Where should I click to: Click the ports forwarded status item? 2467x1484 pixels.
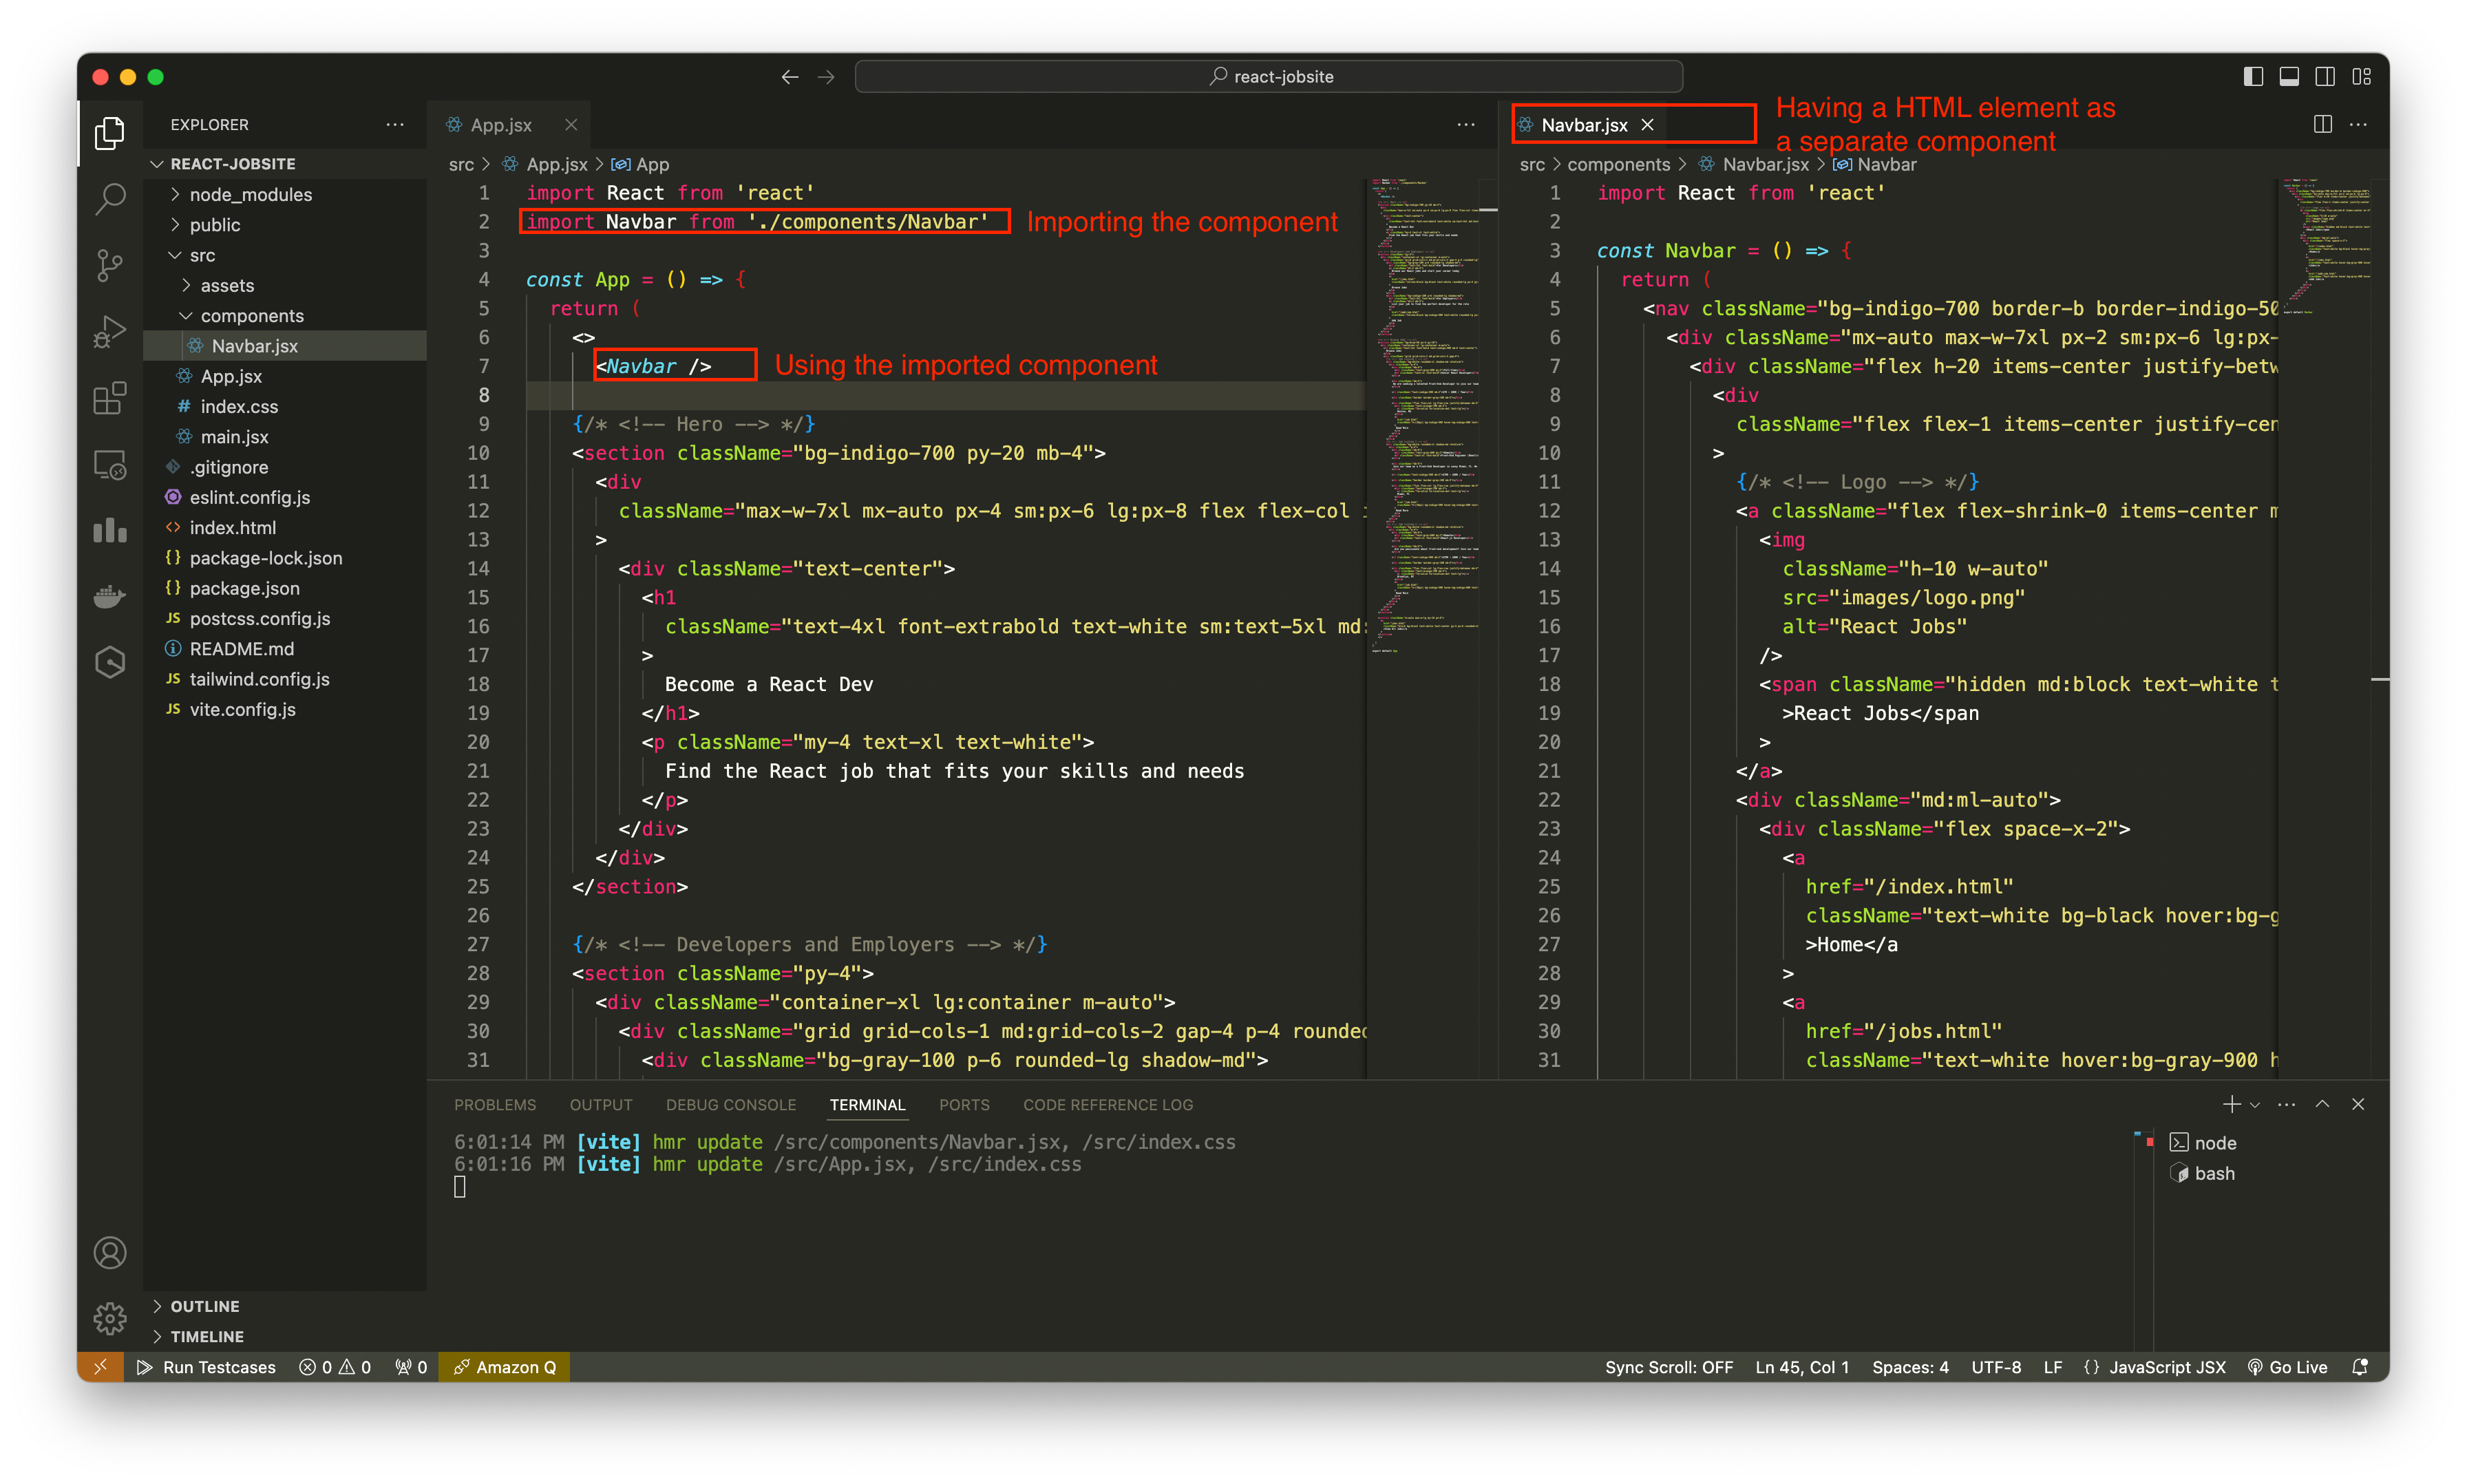pos(411,1367)
